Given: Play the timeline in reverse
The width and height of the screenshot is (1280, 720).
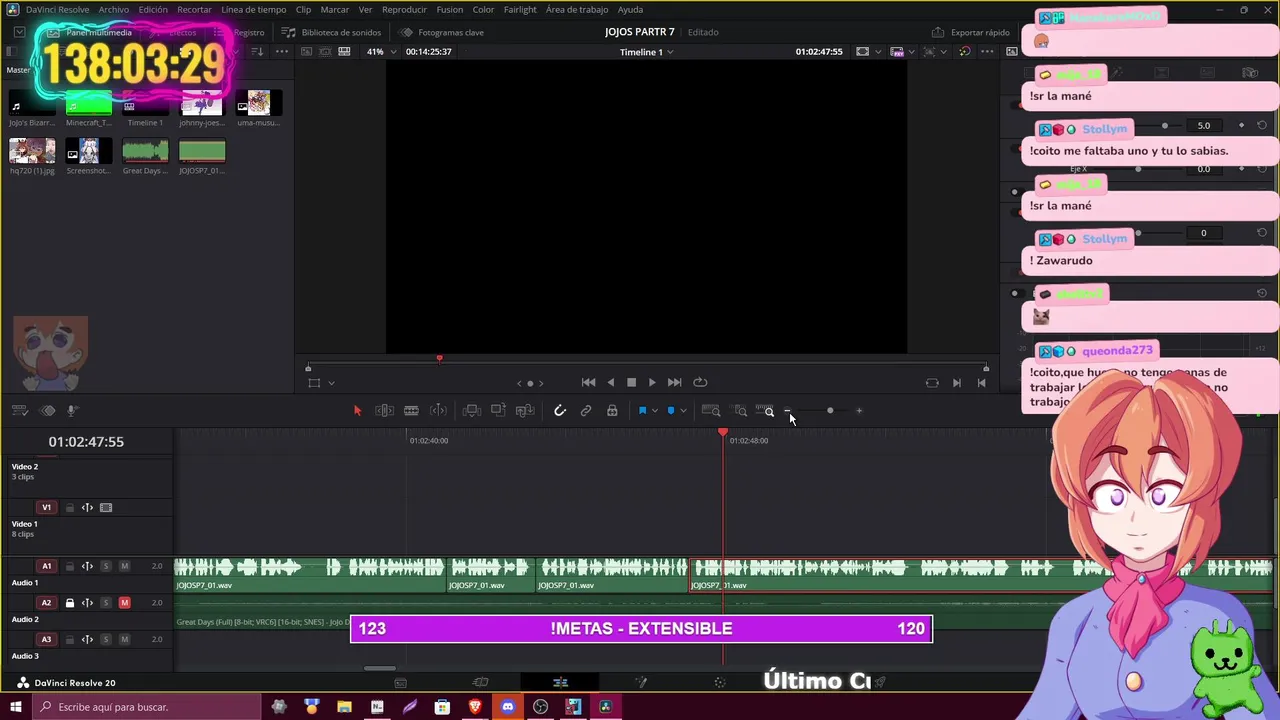Looking at the screenshot, I should pyautogui.click(x=610, y=382).
